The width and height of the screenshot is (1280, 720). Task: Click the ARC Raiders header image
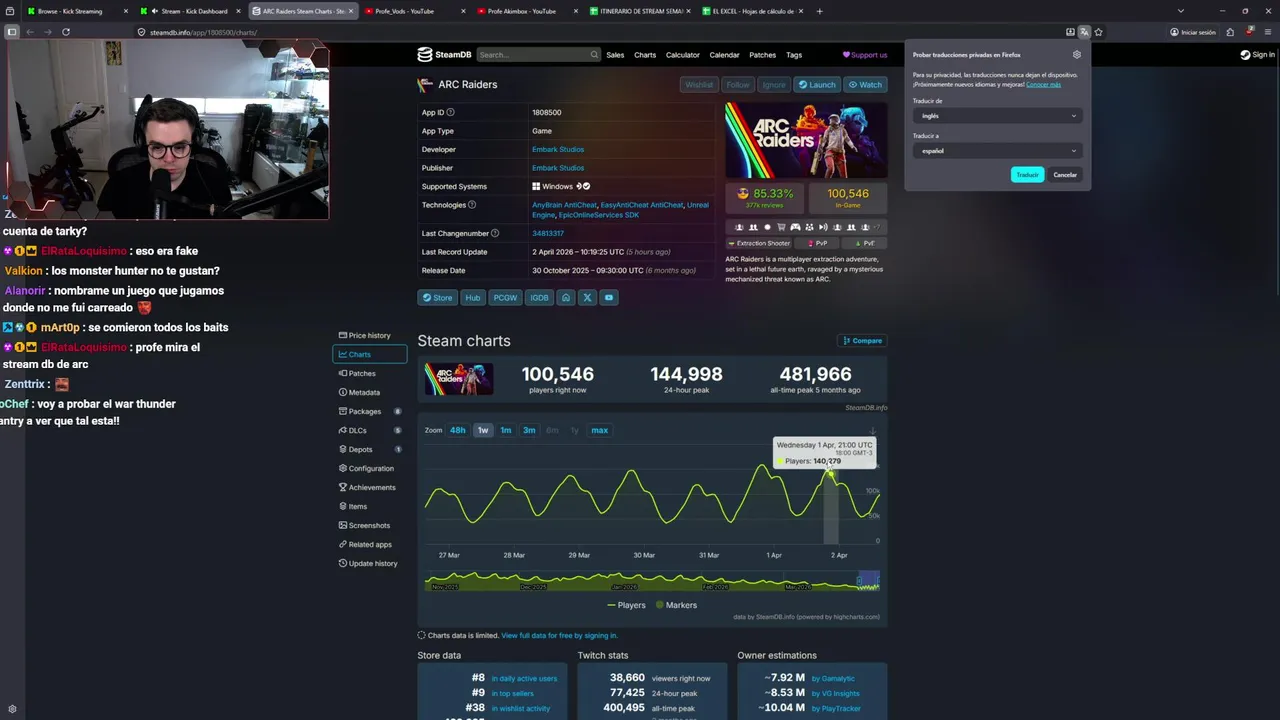(x=806, y=140)
